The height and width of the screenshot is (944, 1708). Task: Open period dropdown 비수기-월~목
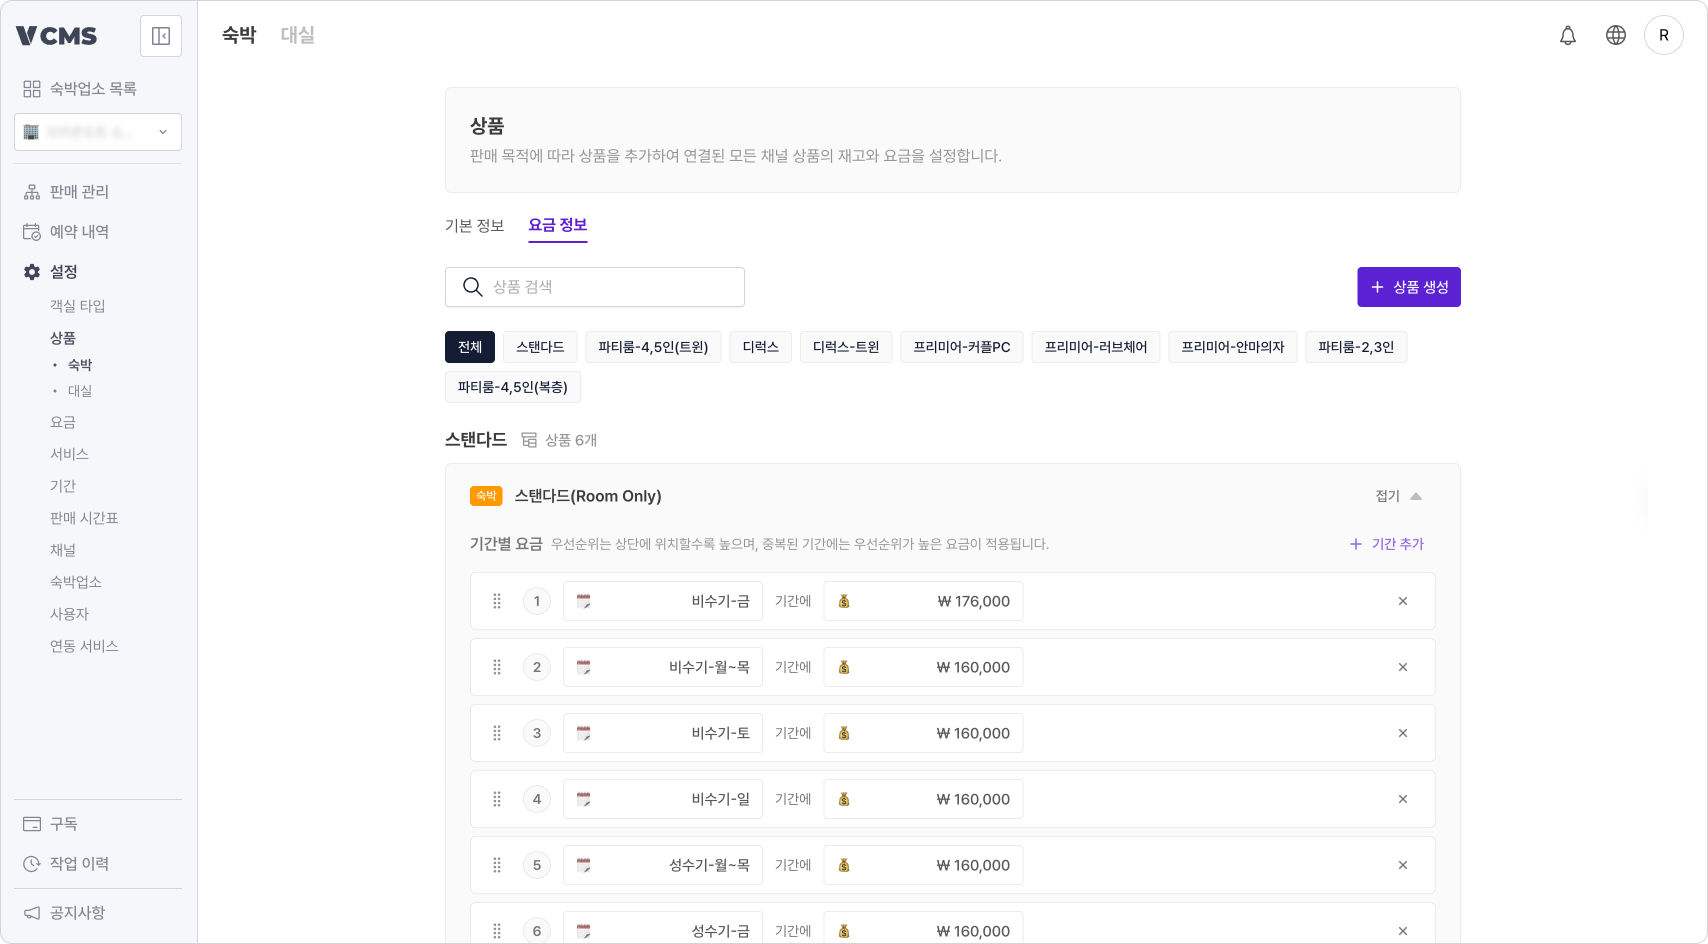(663, 667)
